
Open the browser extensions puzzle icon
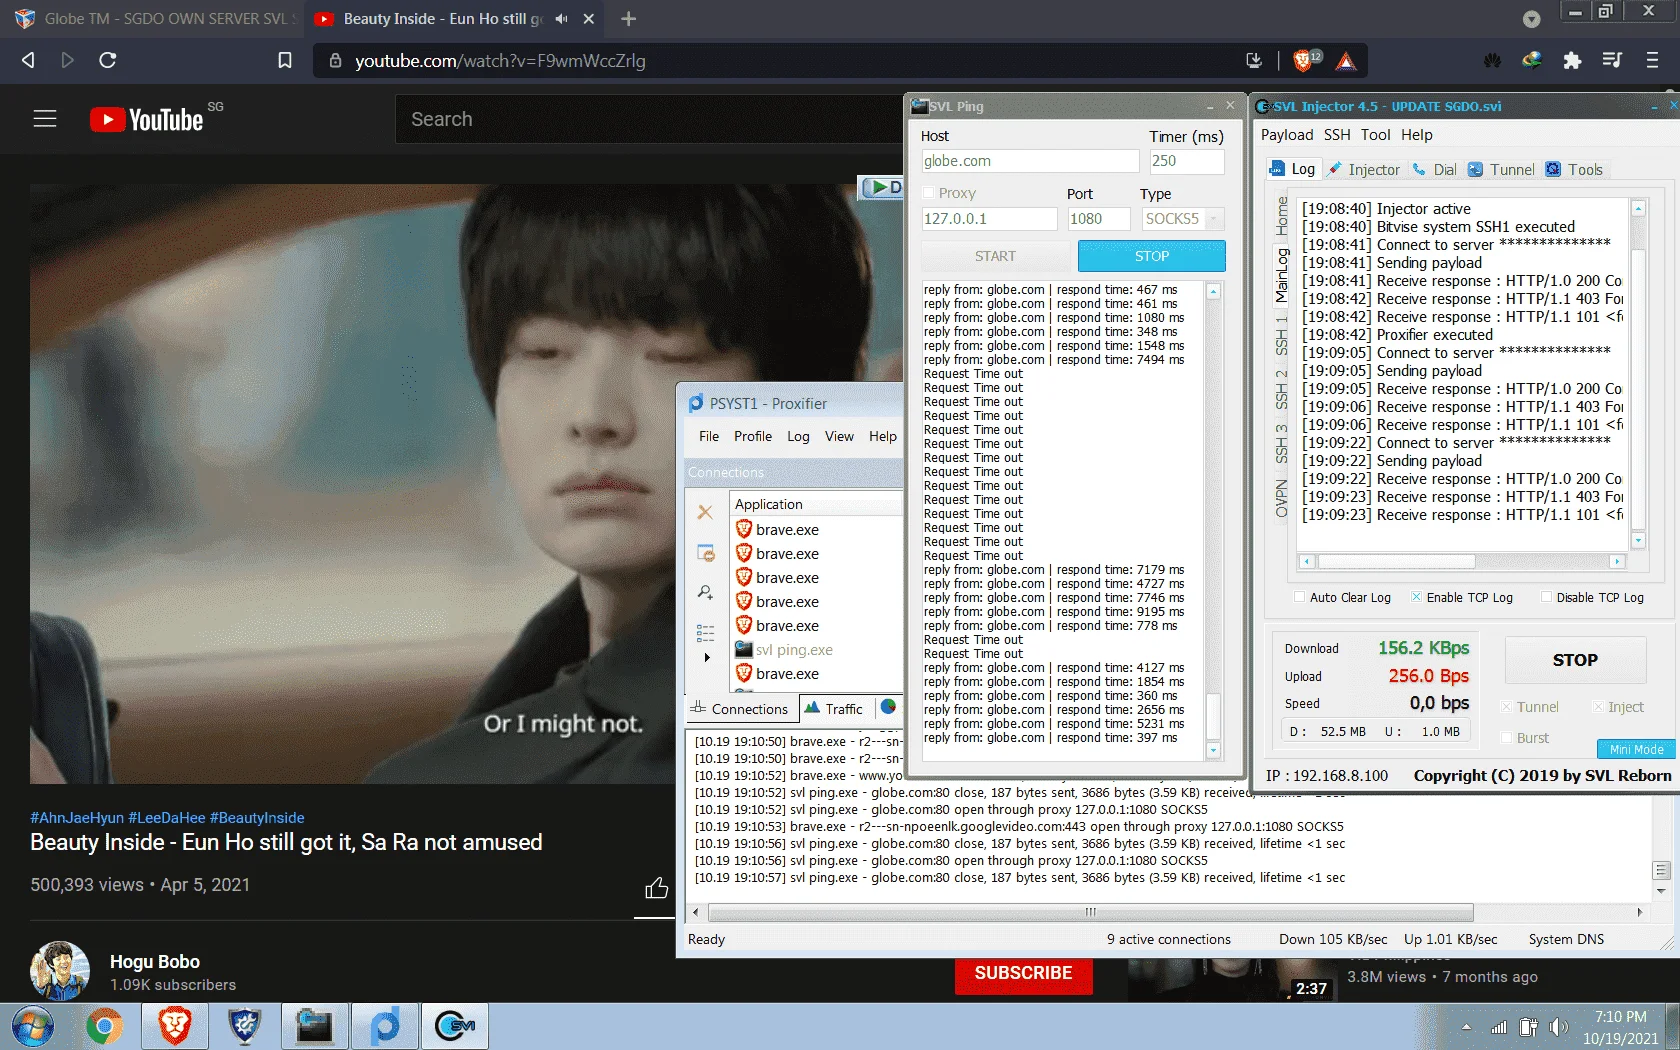[x=1572, y=61]
